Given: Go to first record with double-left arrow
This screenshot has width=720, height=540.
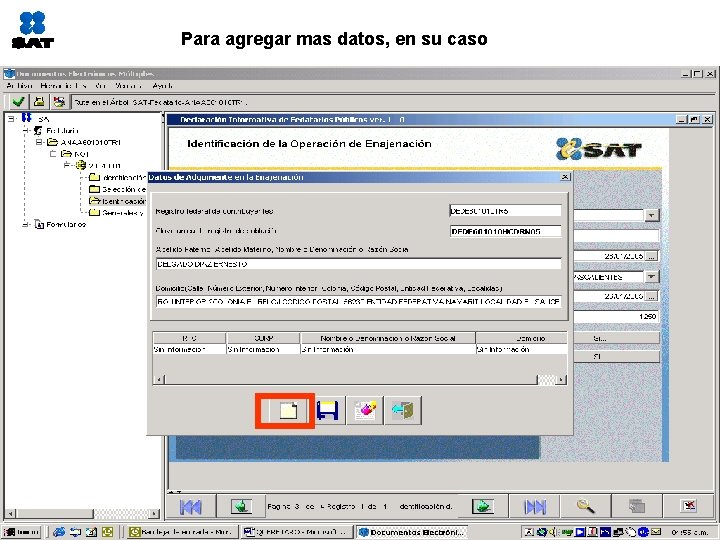Looking at the screenshot, I should coord(191,506).
